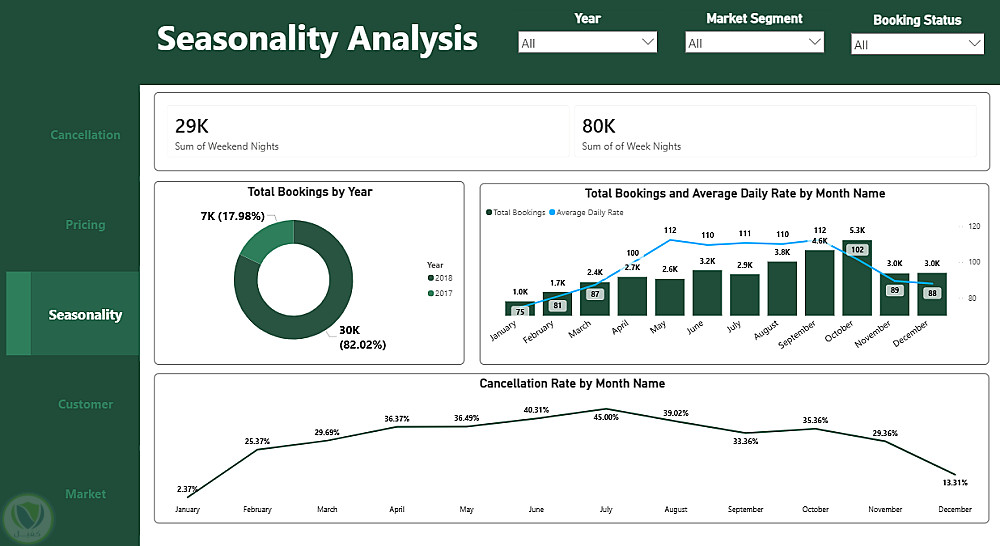Click the Total Bookings by Year title
This screenshot has width=1000, height=546.
310,192
